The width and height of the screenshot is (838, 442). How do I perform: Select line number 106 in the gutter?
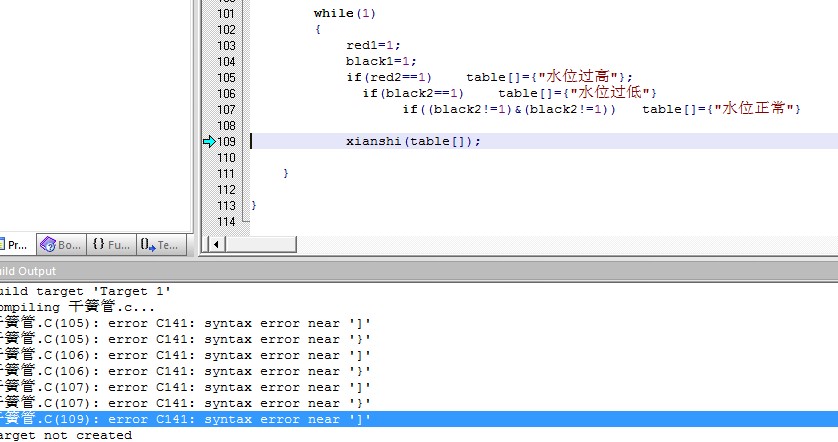coord(226,94)
